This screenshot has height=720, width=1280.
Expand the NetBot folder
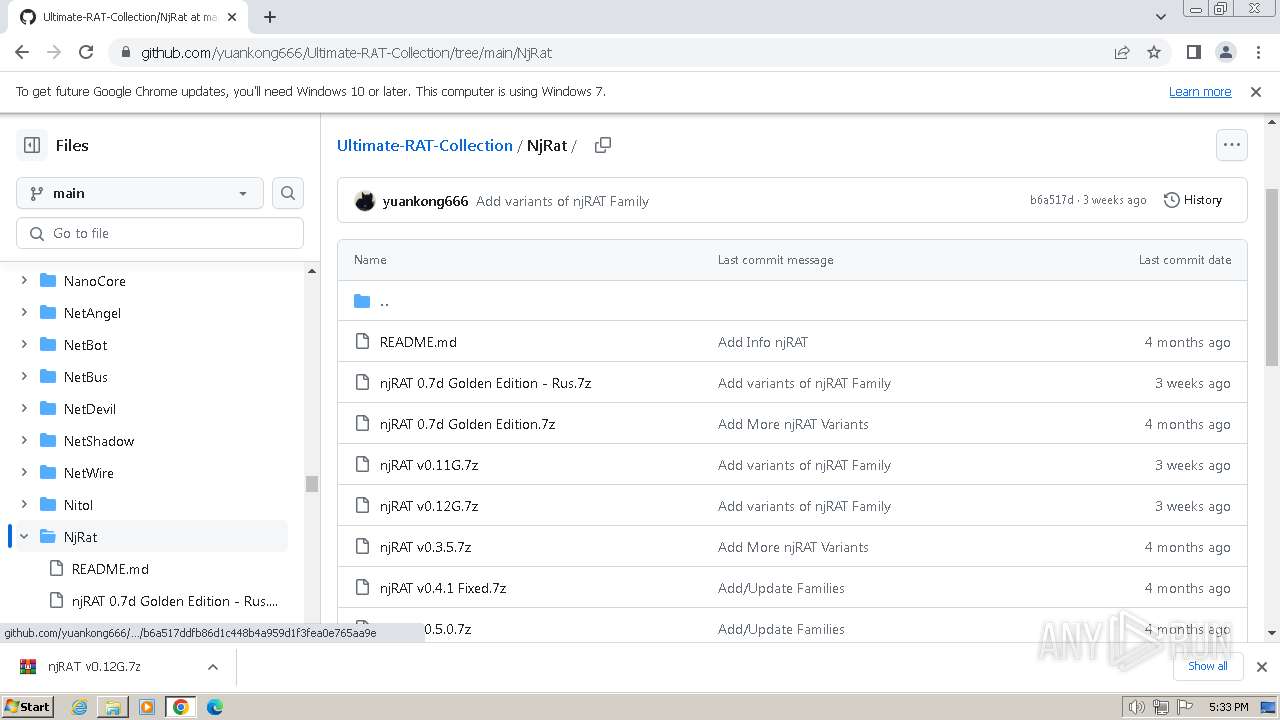point(24,345)
